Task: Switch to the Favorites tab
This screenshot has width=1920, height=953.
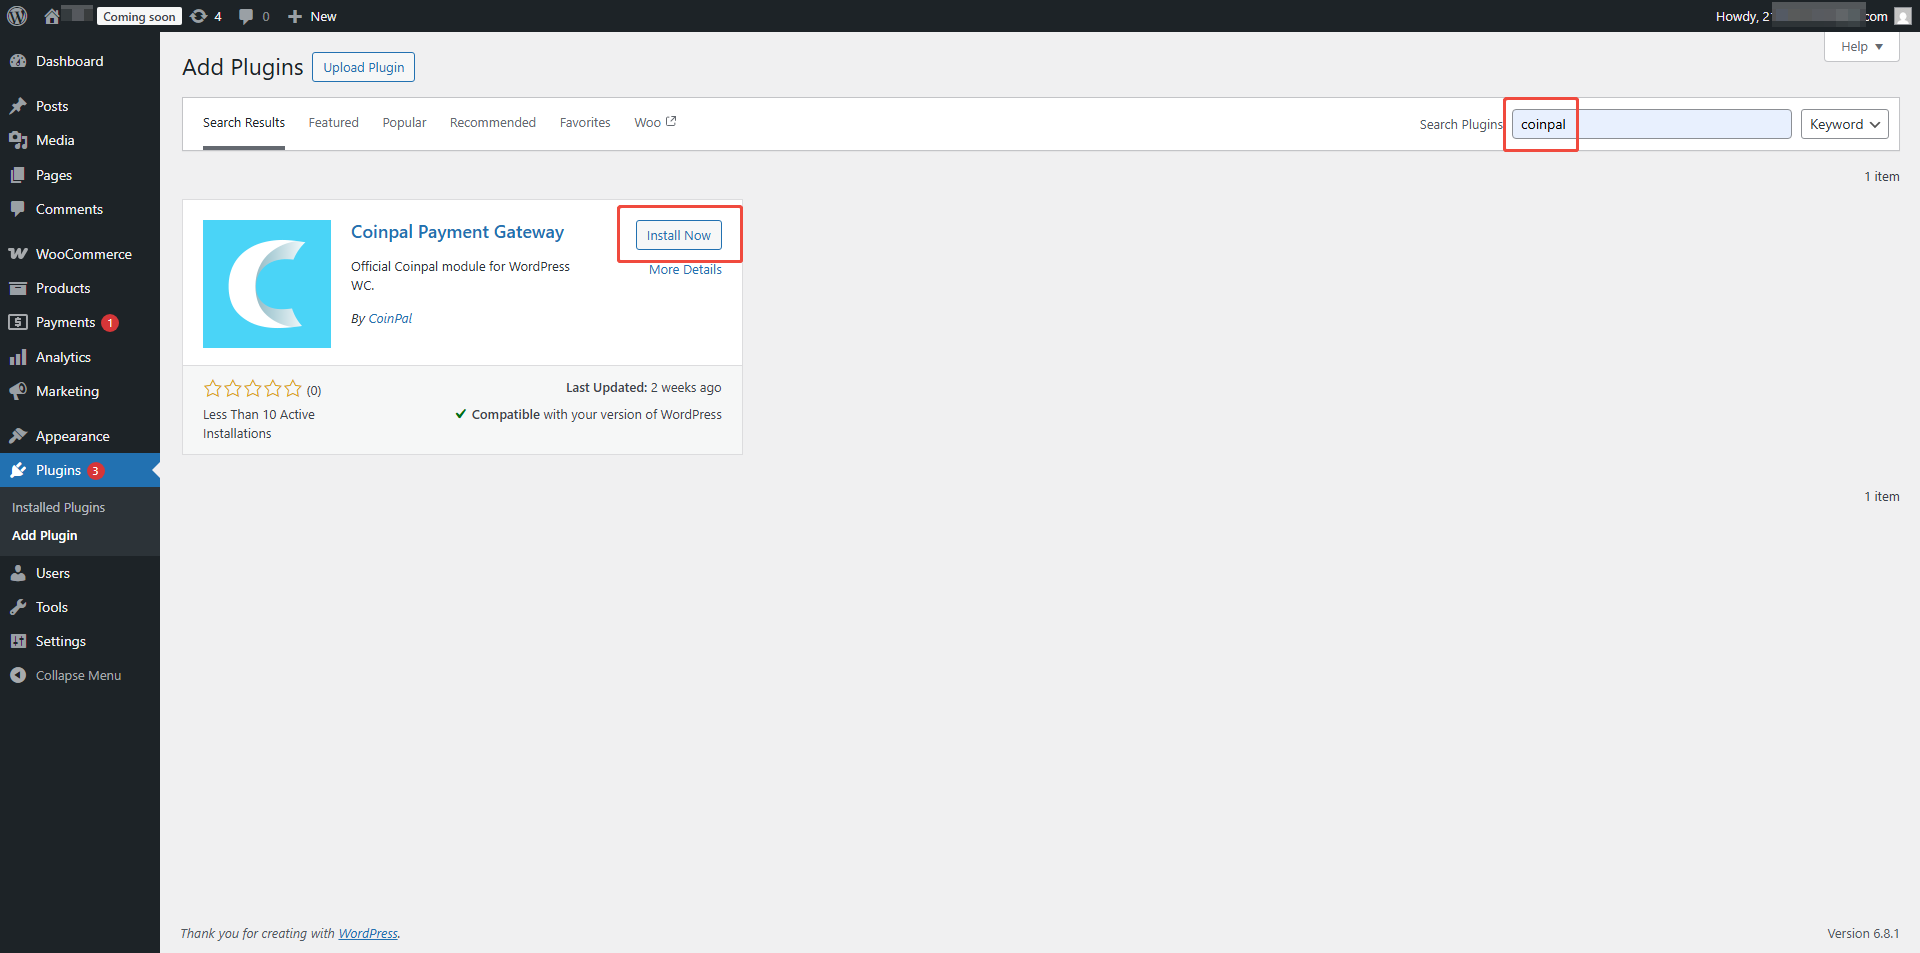Action: pos(585,123)
